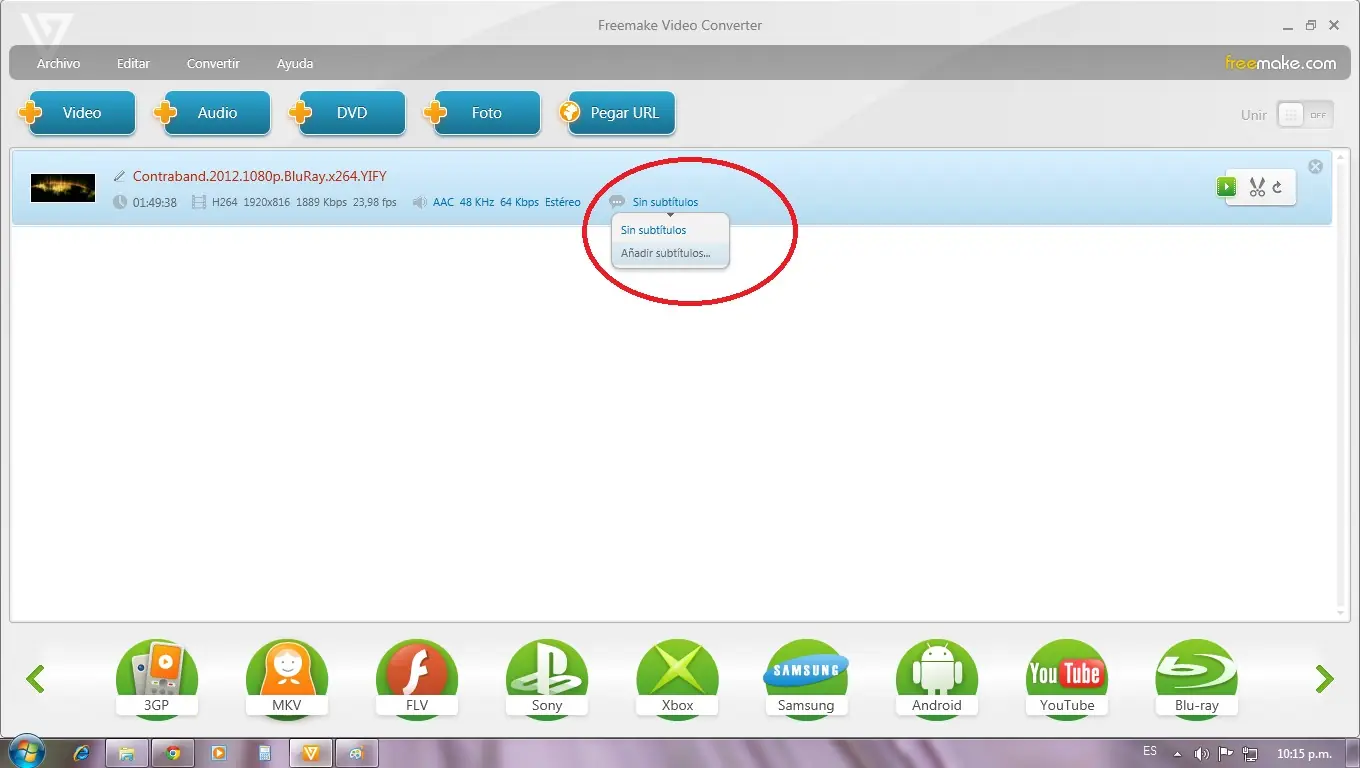
Task: Select the Samsung device format icon
Action: pyautogui.click(x=806, y=680)
